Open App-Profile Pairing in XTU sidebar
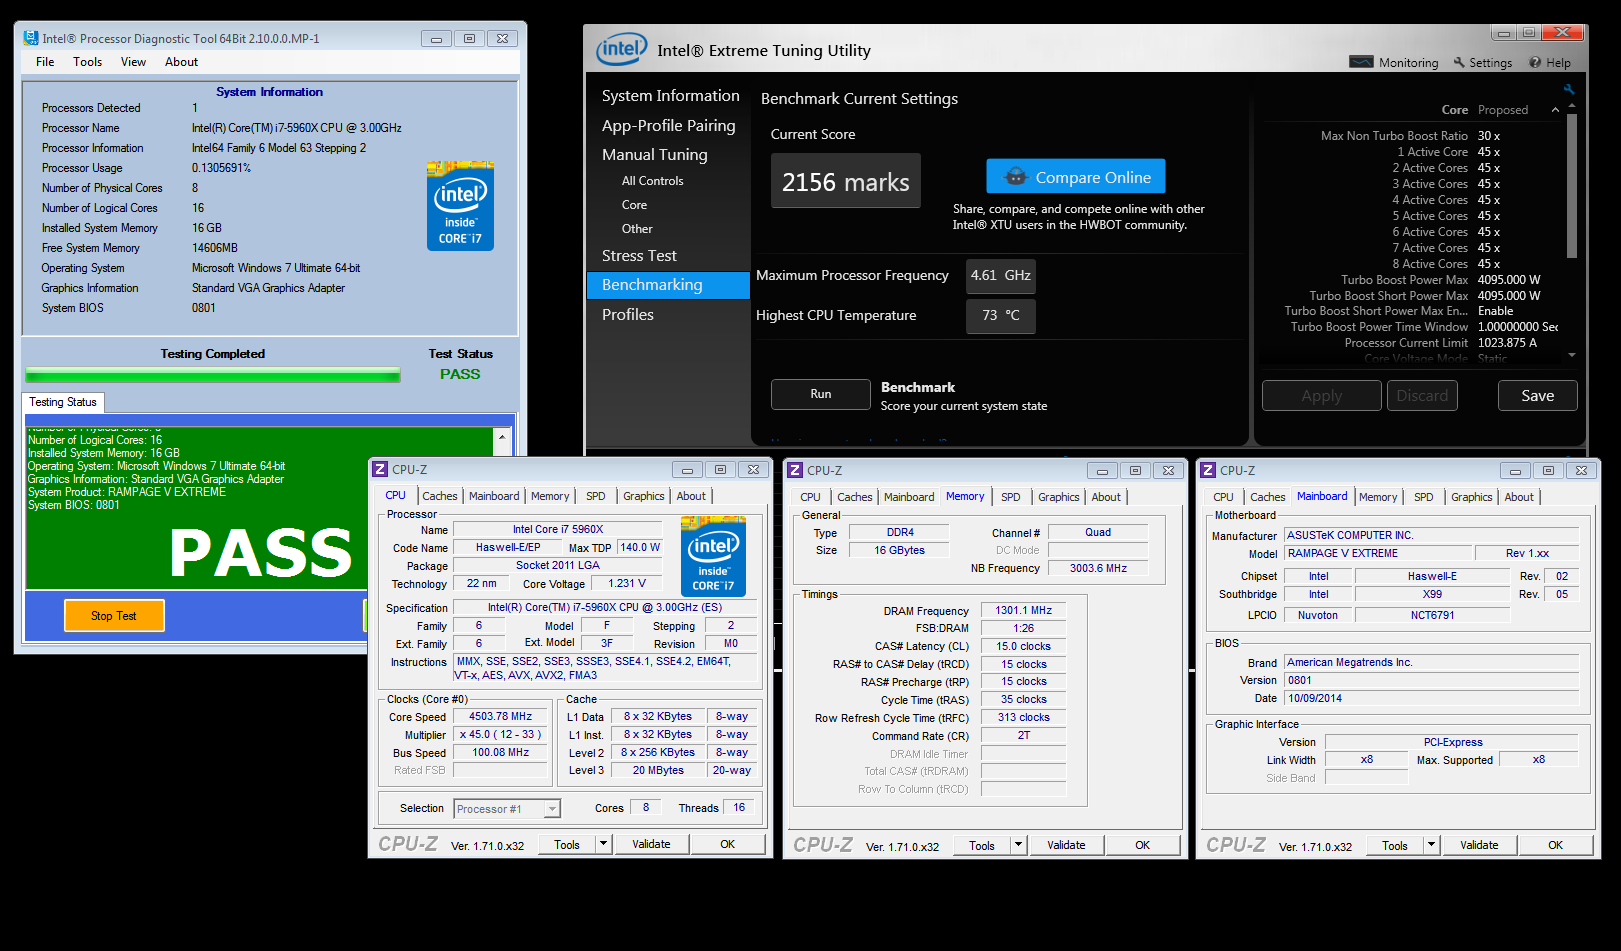This screenshot has height=951, width=1621. click(x=668, y=125)
